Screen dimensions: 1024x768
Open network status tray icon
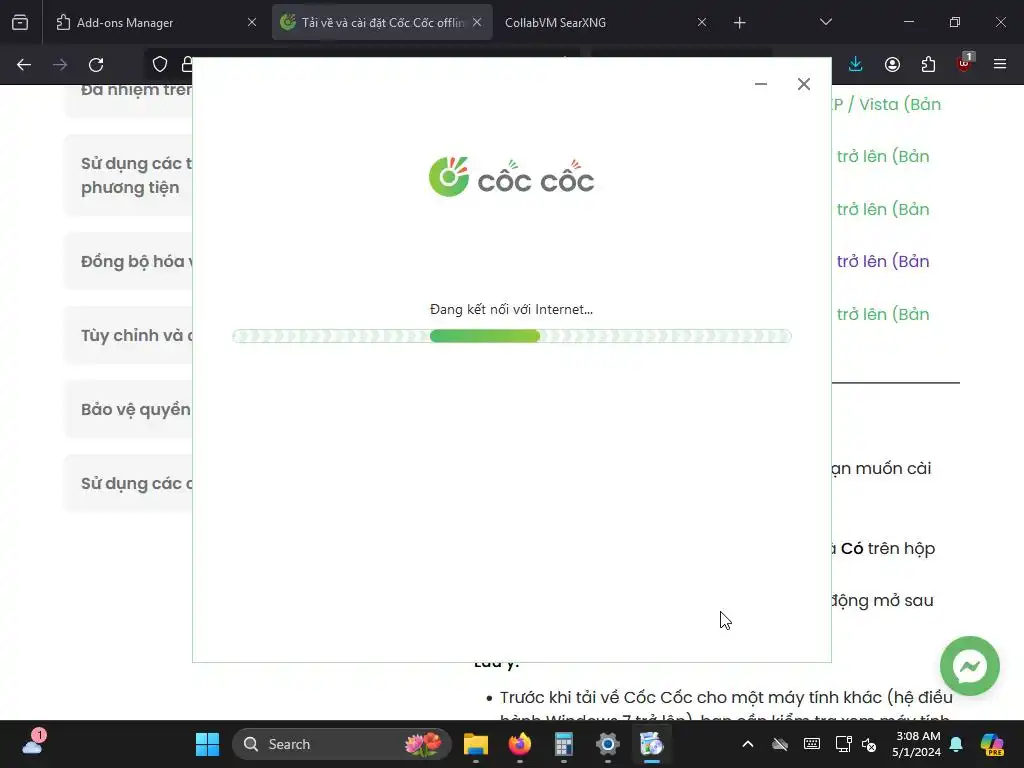pos(843,744)
